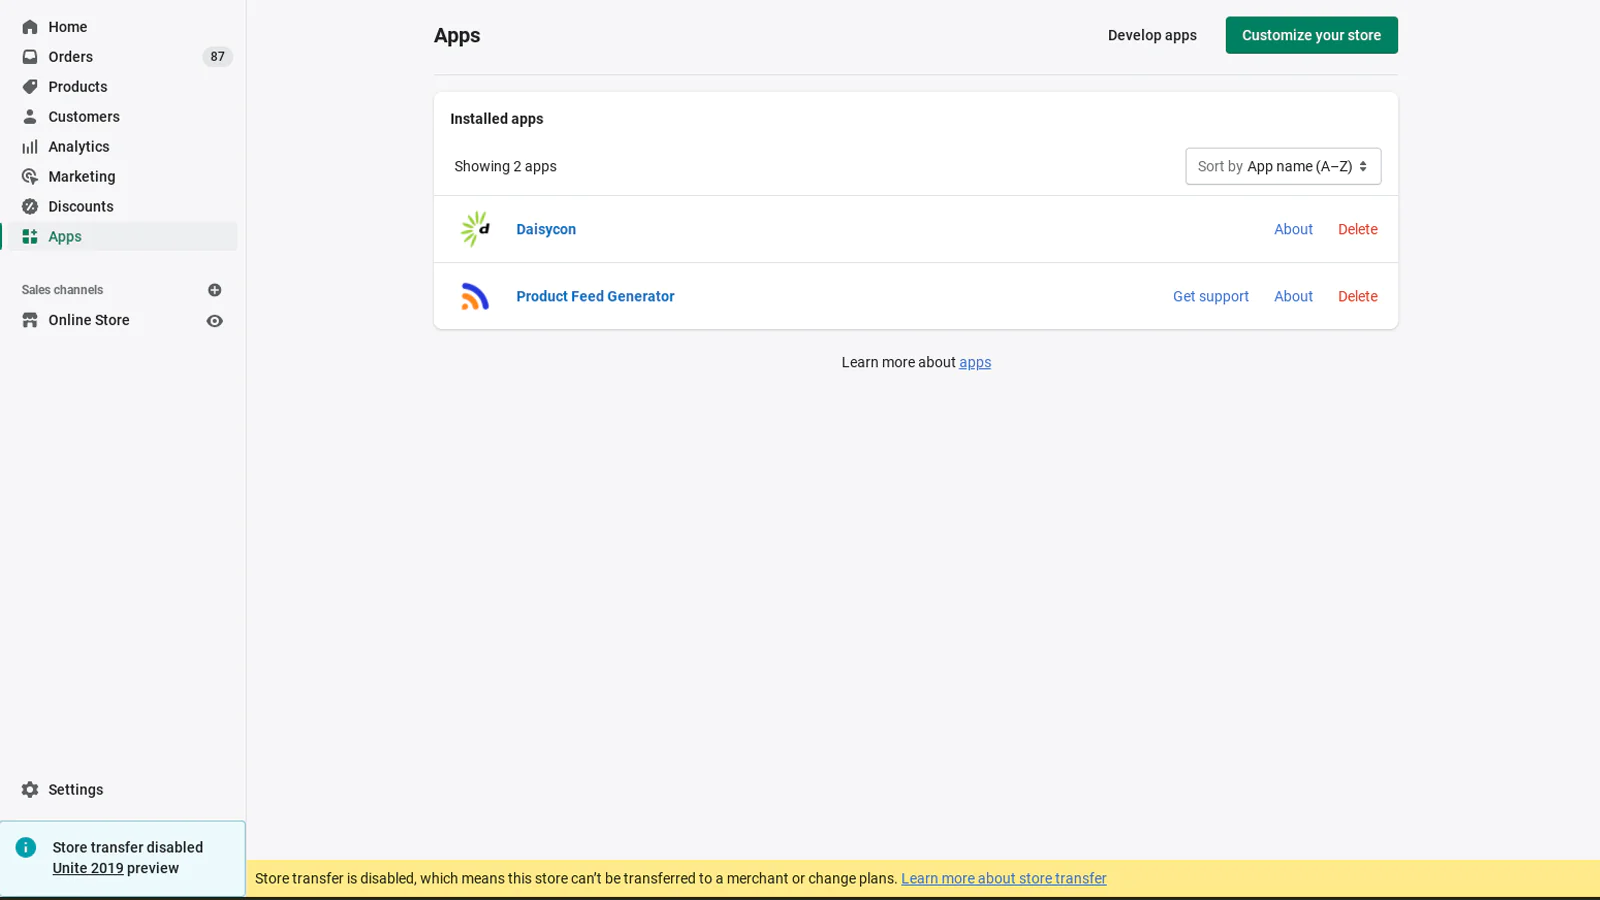Screen dimensions: 1600x900
Task: Click Get support for Product Feed Generator
Action: 1210,296
